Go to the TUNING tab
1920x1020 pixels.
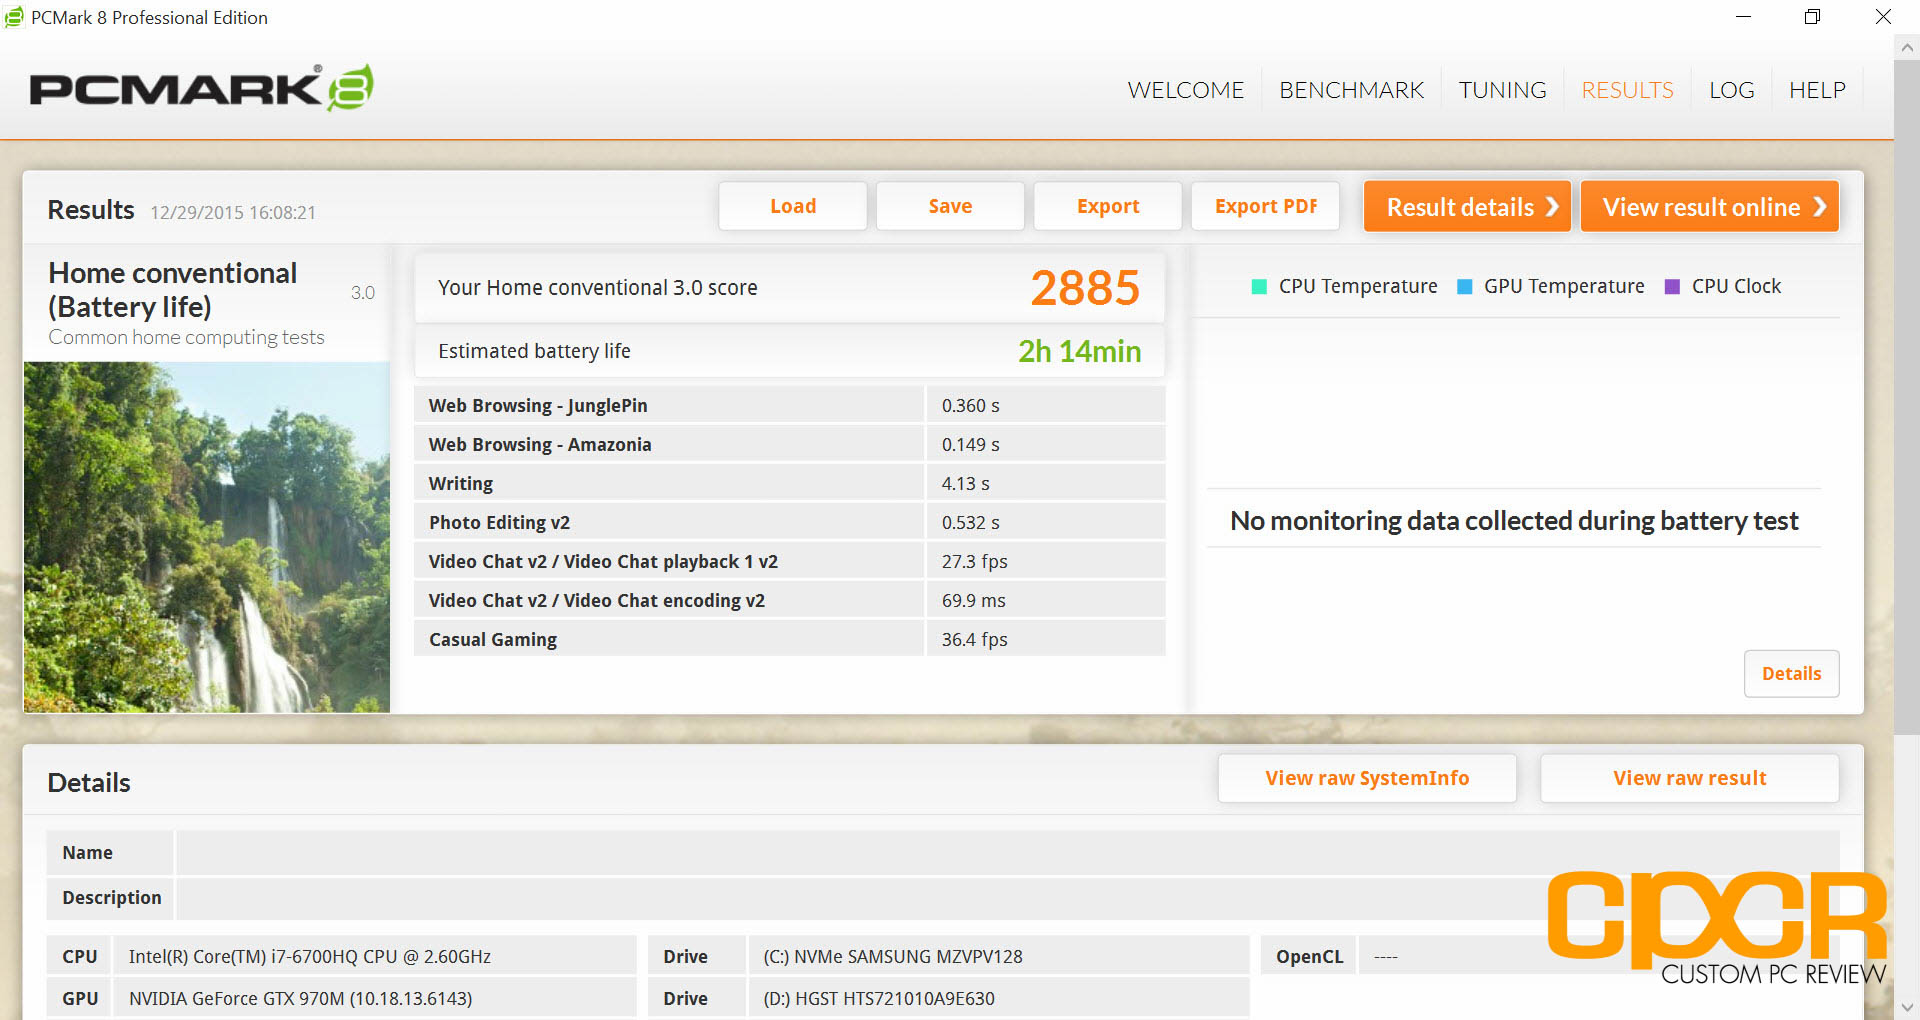pos(1502,90)
